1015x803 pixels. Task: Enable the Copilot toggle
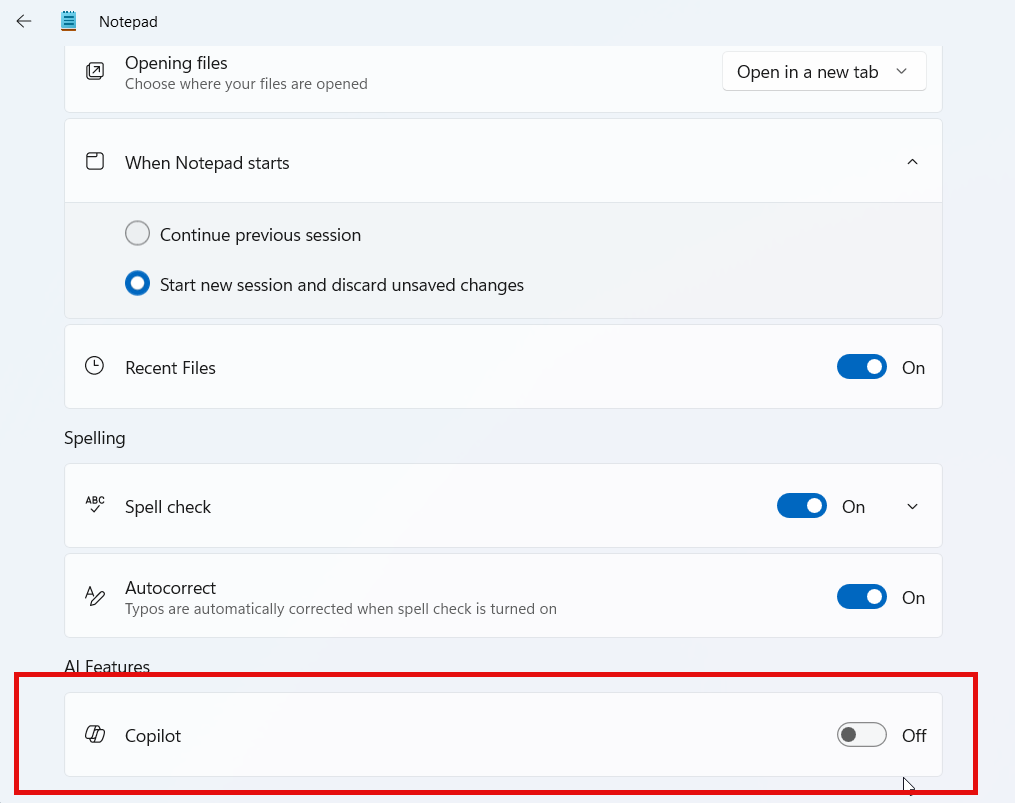(861, 734)
